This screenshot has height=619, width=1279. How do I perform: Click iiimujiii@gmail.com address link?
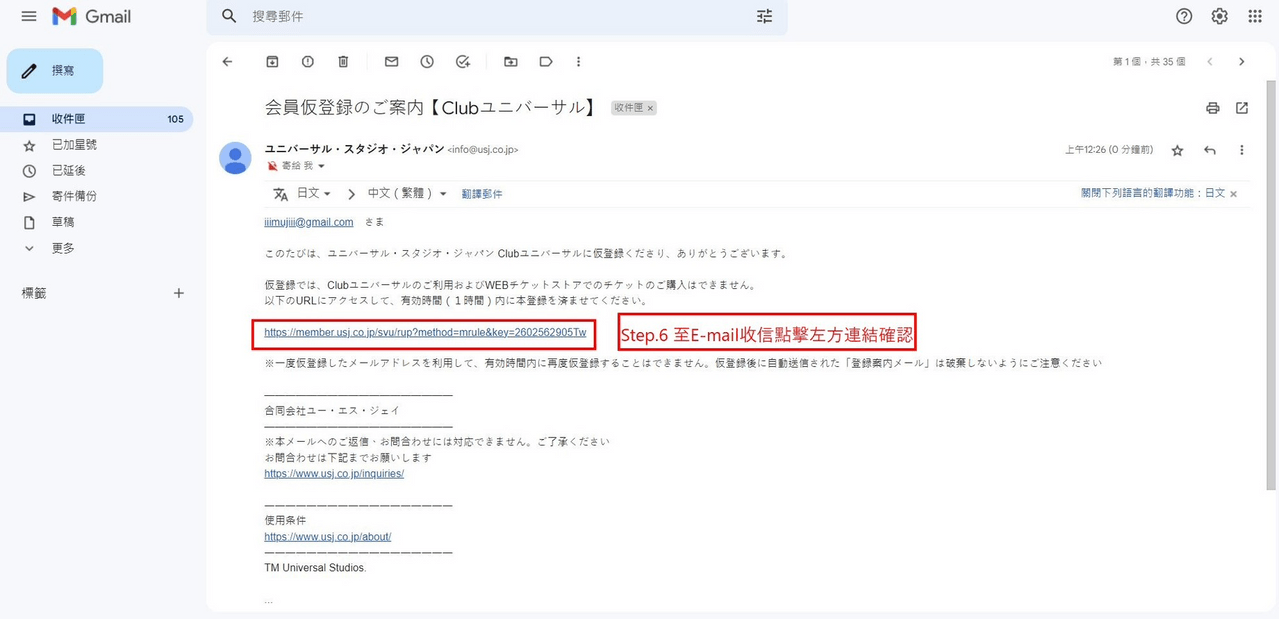coord(309,222)
